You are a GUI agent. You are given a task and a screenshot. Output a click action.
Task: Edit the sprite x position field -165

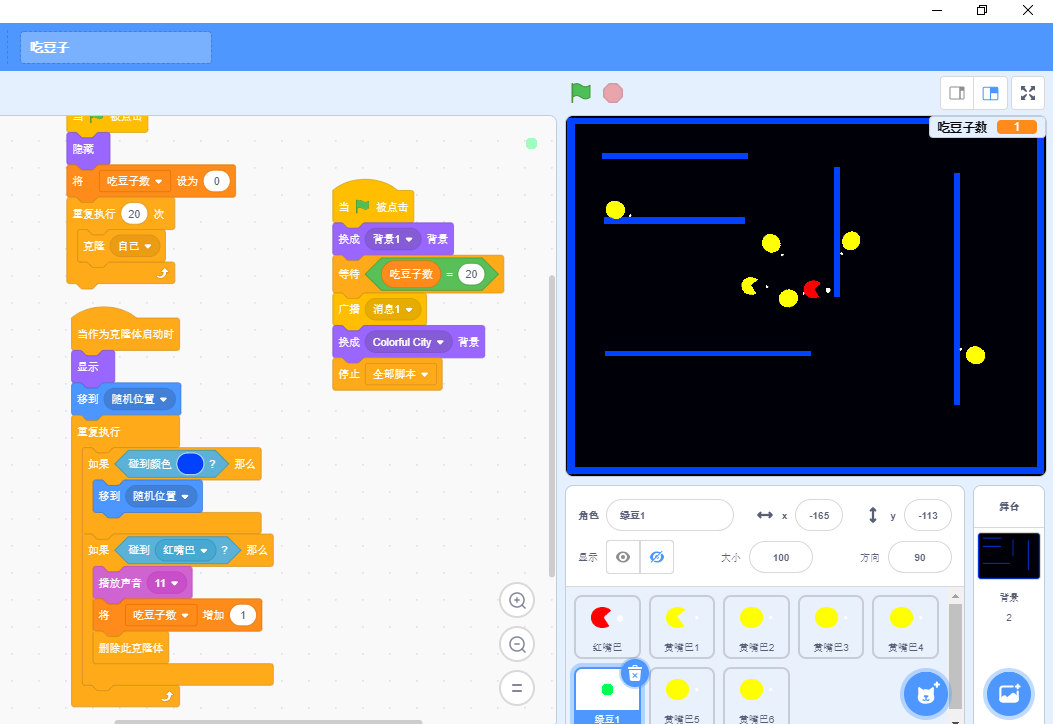pyautogui.click(x=819, y=516)
